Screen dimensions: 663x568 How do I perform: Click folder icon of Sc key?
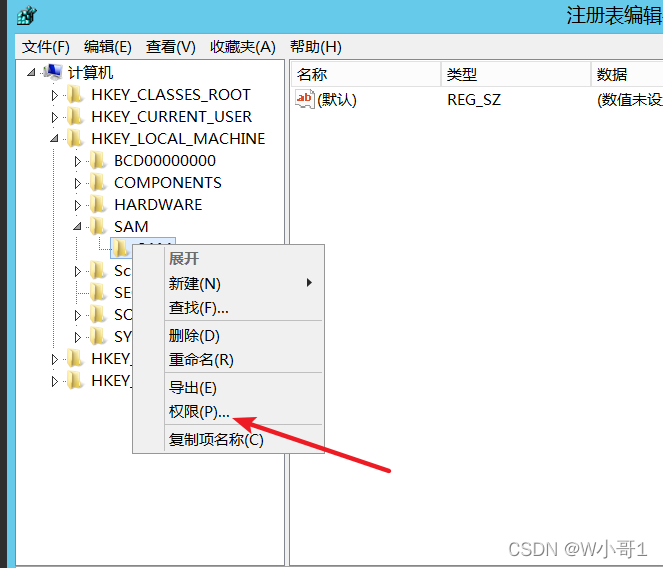pyautogui.click(x=98, y=270)
